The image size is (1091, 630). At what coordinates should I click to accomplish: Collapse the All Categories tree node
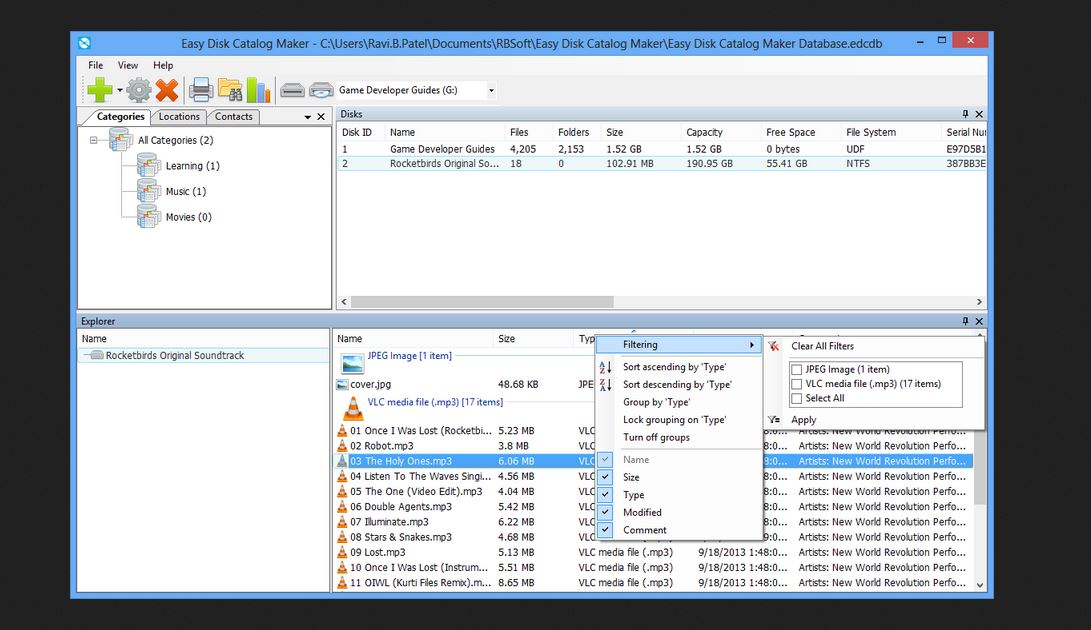93,140
